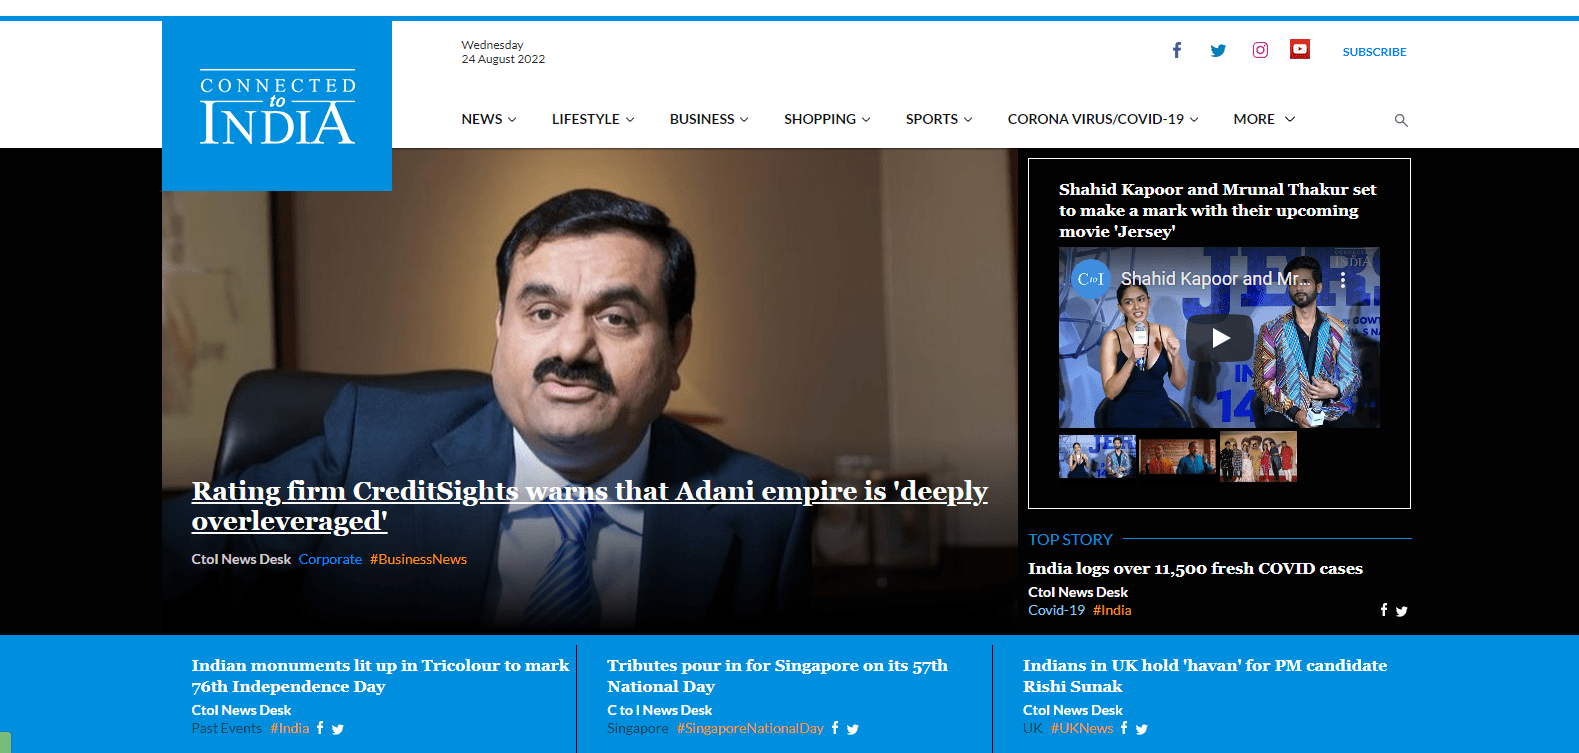Click the date text 24 August 2022
1579x753 pixels.
click(503, 59)
